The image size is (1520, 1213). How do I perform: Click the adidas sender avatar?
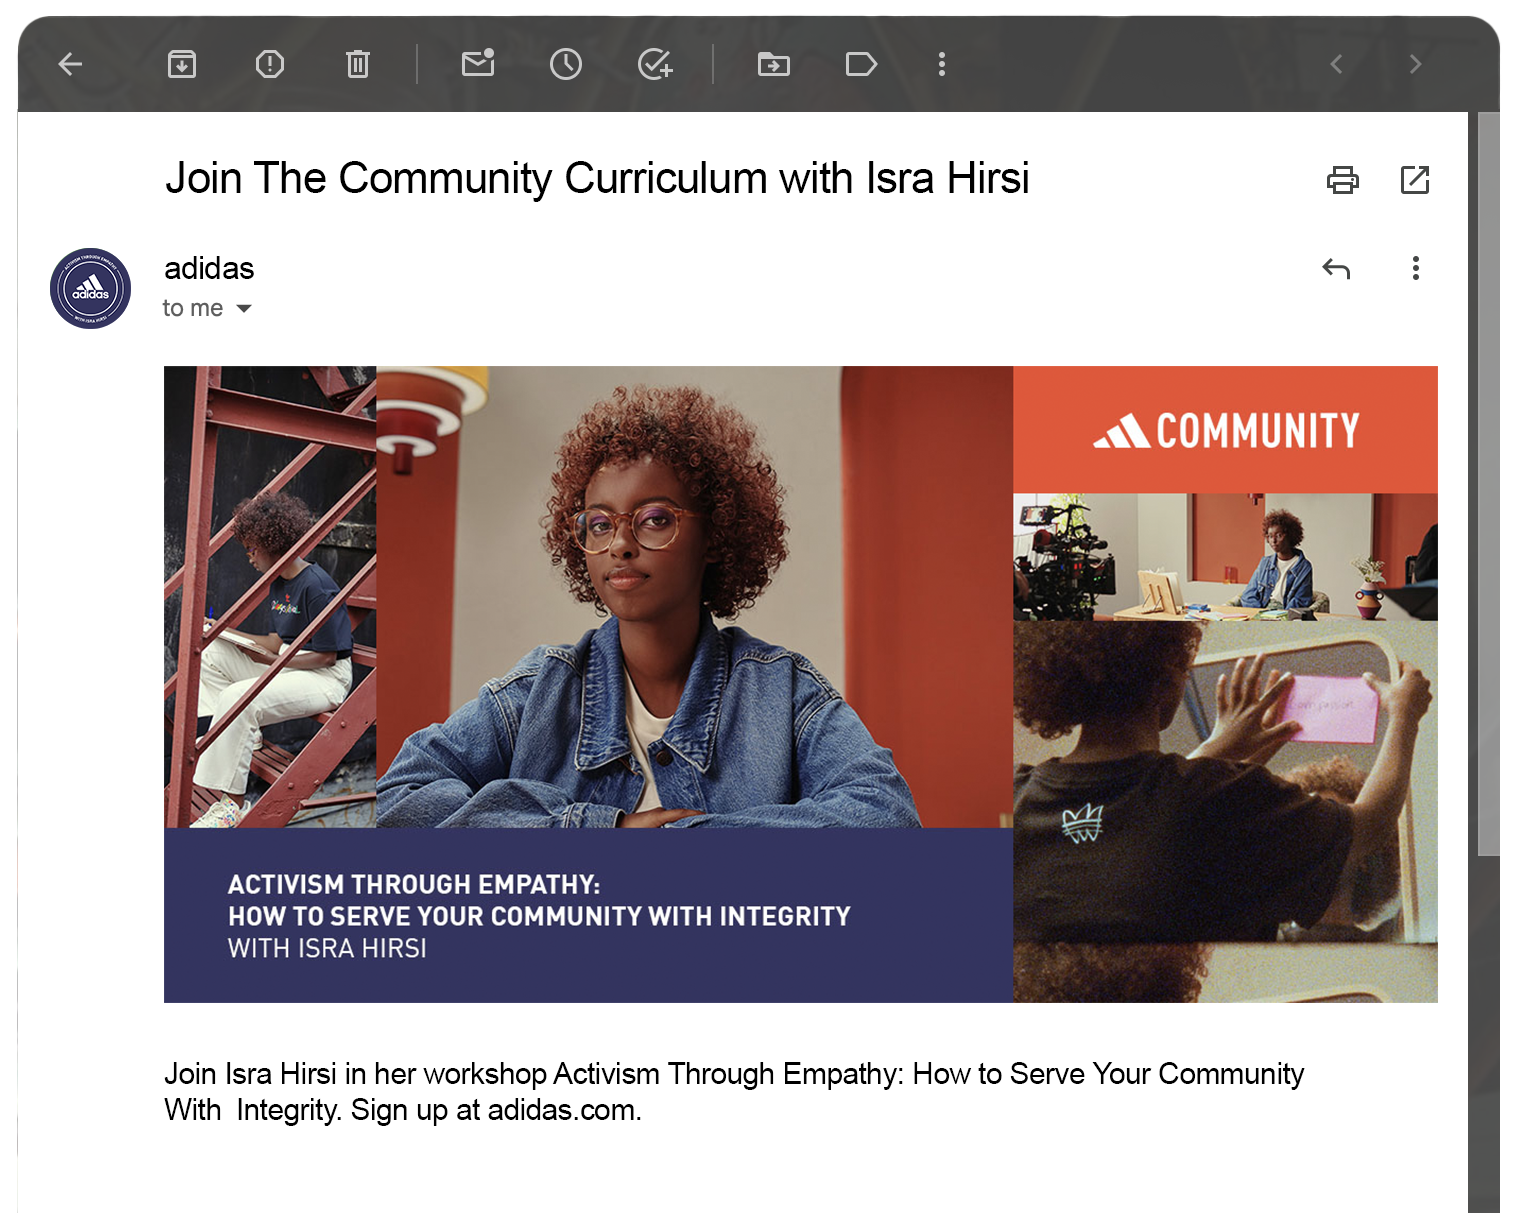point(91,289)
